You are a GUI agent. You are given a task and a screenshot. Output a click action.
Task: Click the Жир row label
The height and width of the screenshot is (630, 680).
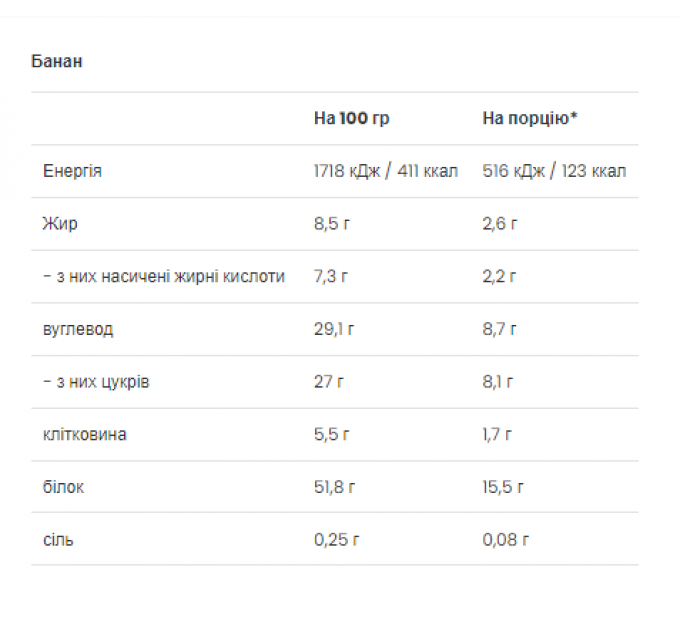[60, 224]
